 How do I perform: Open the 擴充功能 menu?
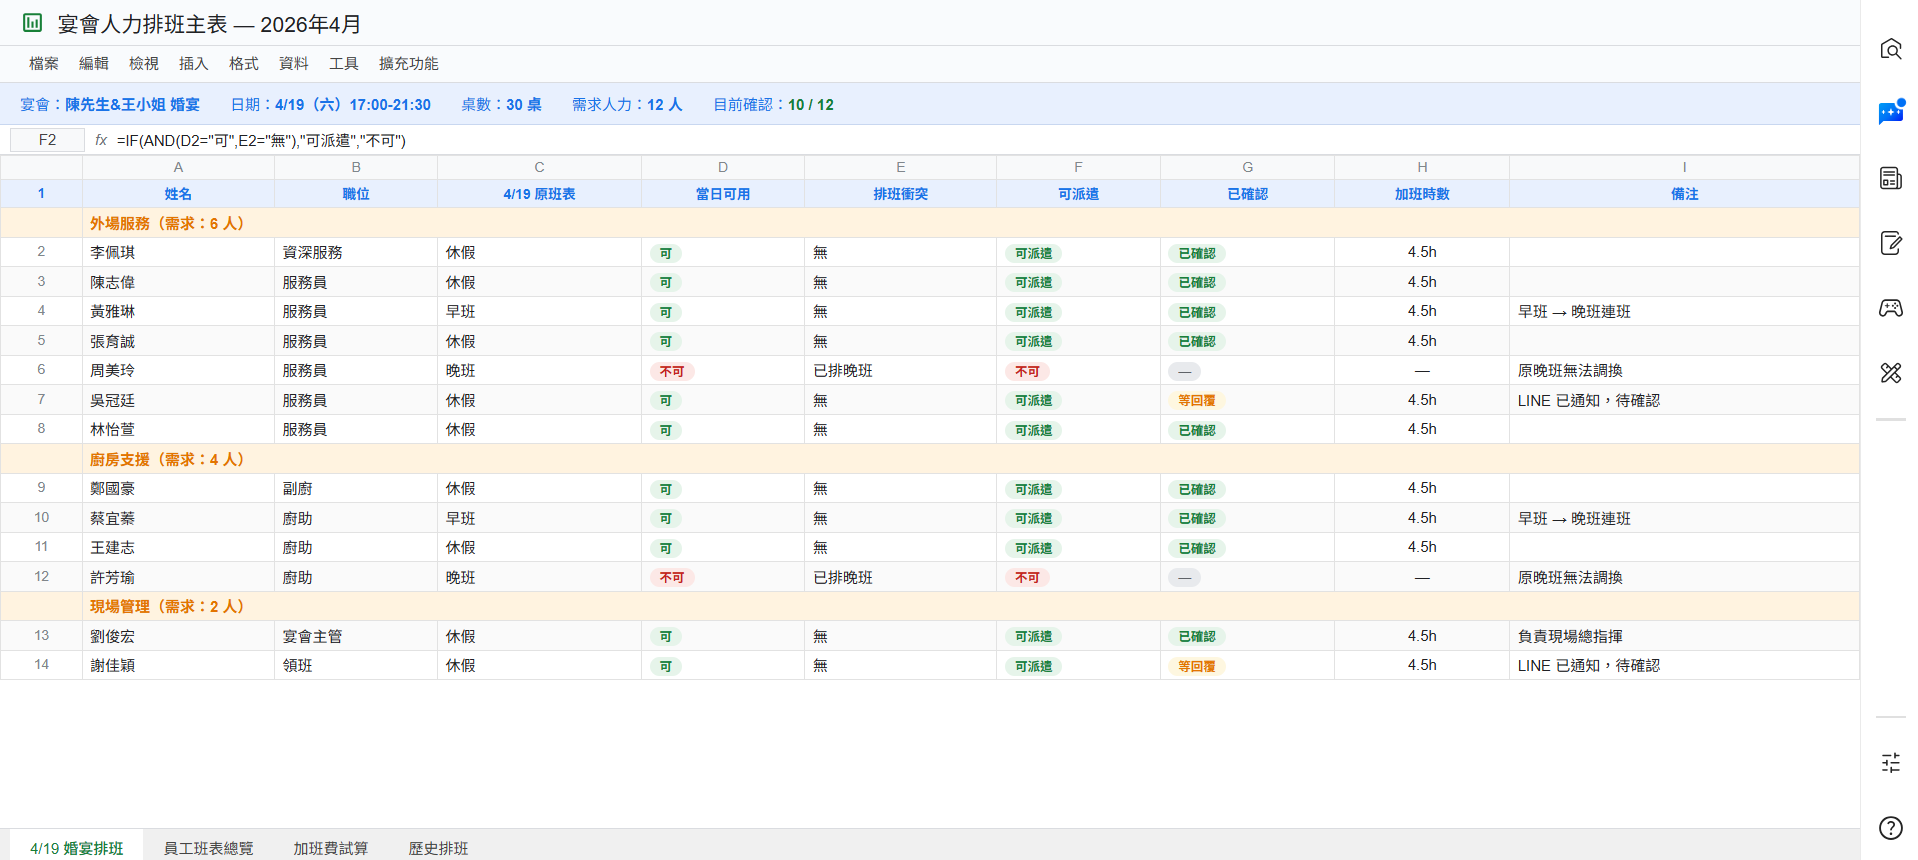(409, 63)
